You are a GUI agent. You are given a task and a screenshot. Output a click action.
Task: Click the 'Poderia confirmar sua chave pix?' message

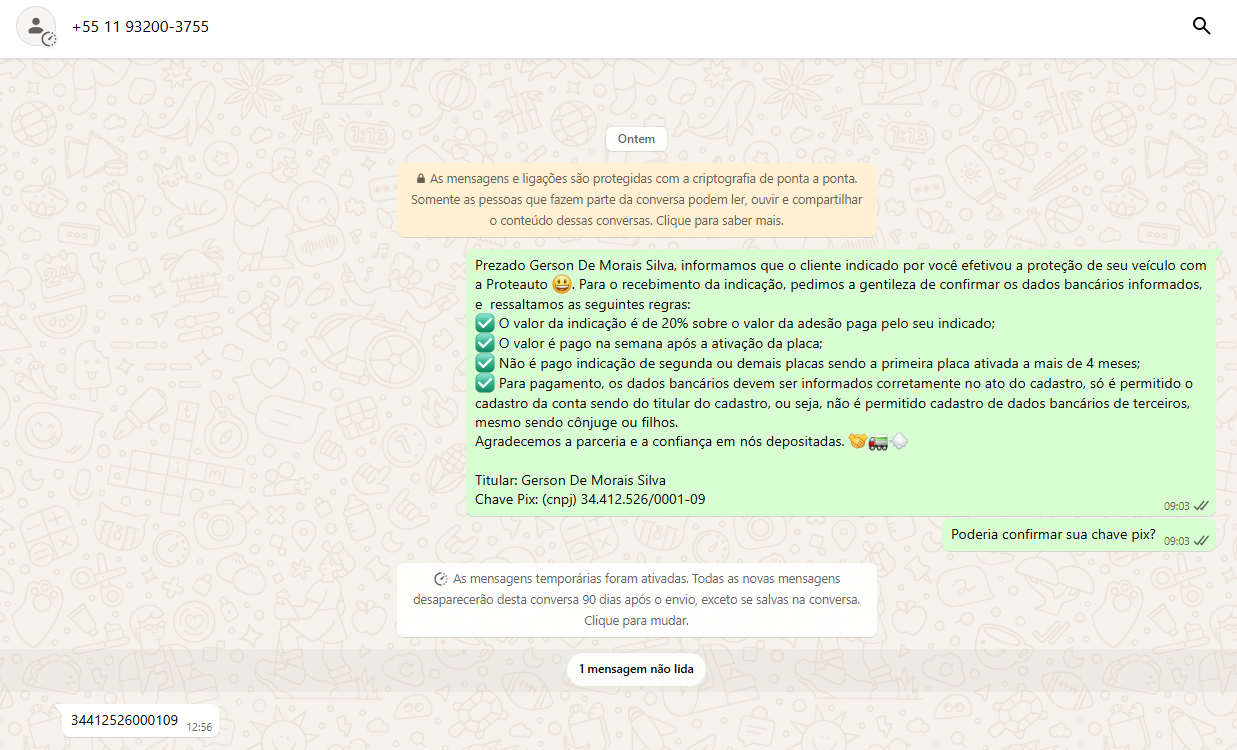[x=1052, y=534]
